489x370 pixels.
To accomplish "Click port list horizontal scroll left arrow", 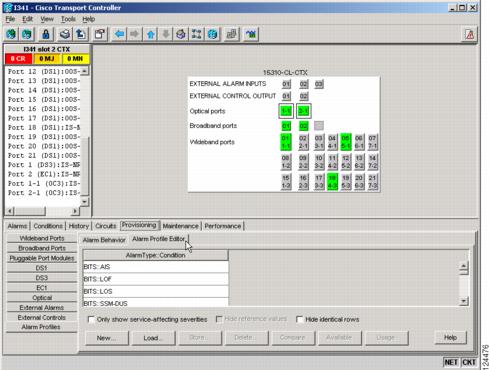I will (x=10, y=211).
